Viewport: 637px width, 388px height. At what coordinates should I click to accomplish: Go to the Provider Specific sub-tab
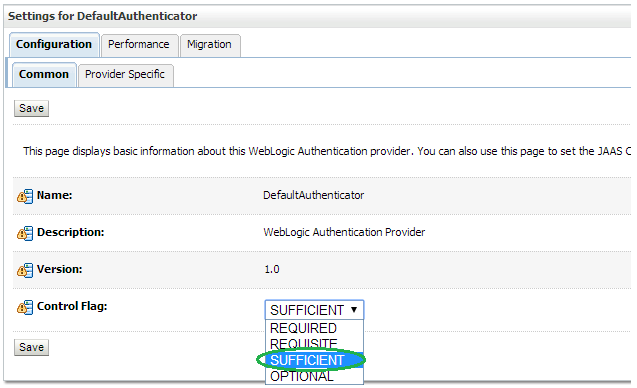[125, 74]
